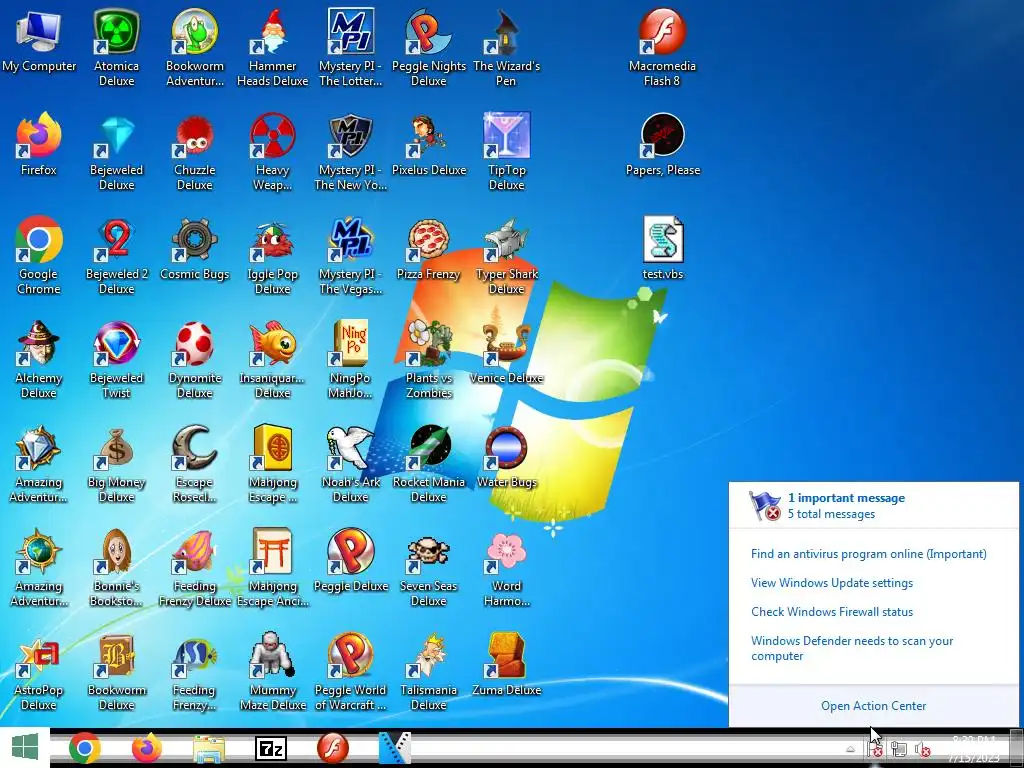The width and height of the screenshot is (1024, 768).
Task: Select the Firefox desktop shortcut
Action: [39, 135]
